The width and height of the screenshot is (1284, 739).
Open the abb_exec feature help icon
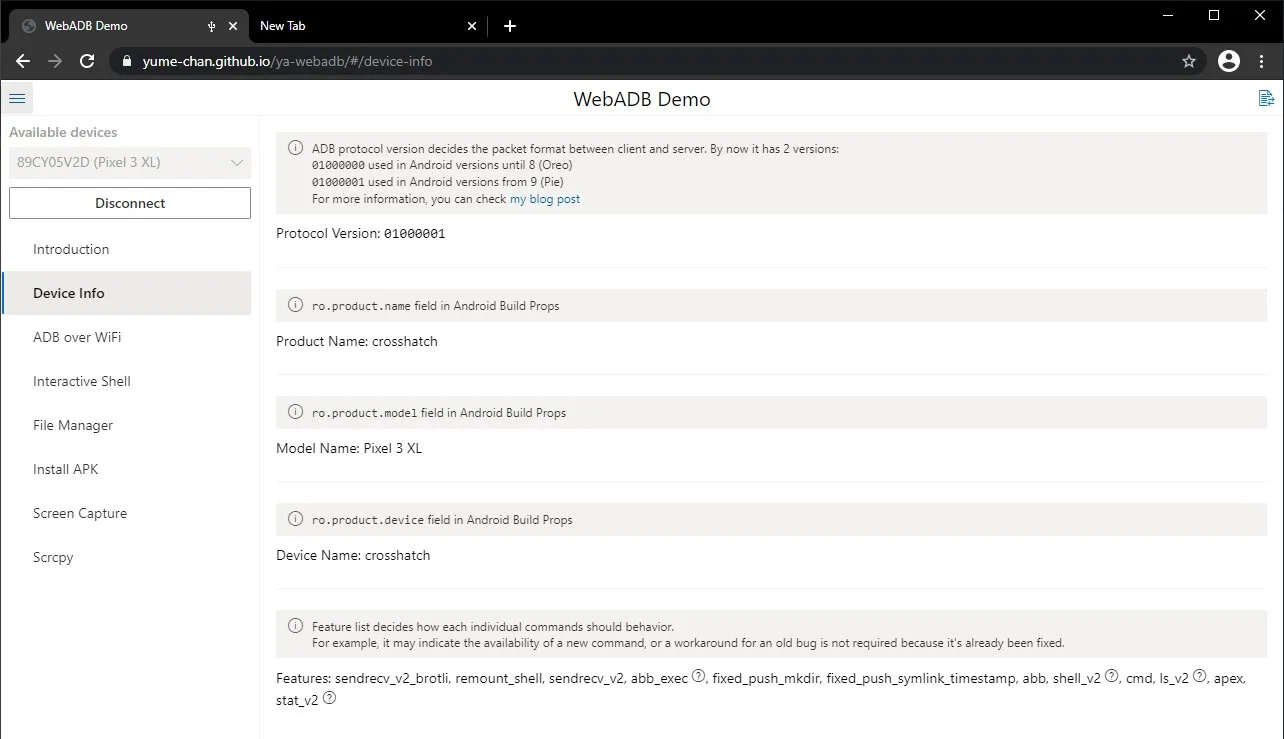point(699,675)
